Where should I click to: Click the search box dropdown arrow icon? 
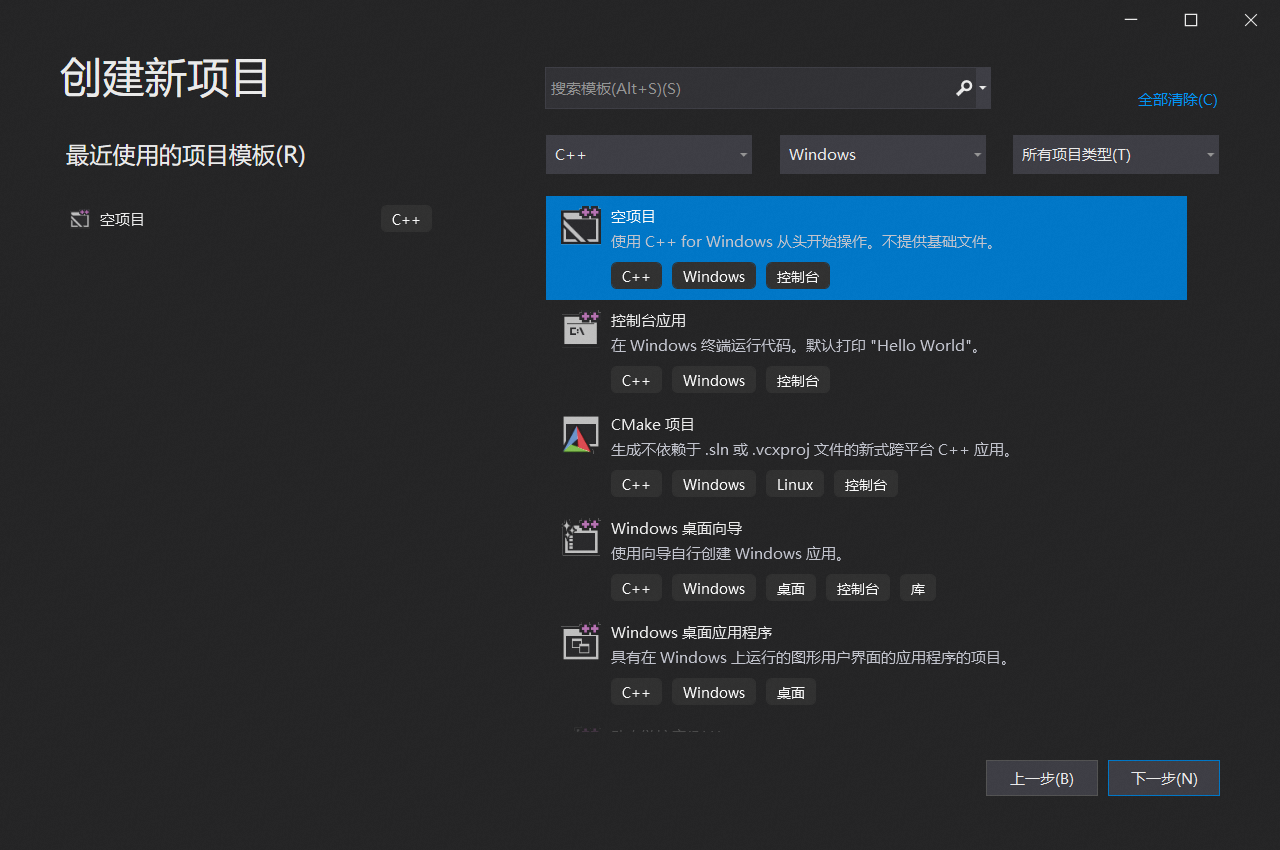coord(981,88)
